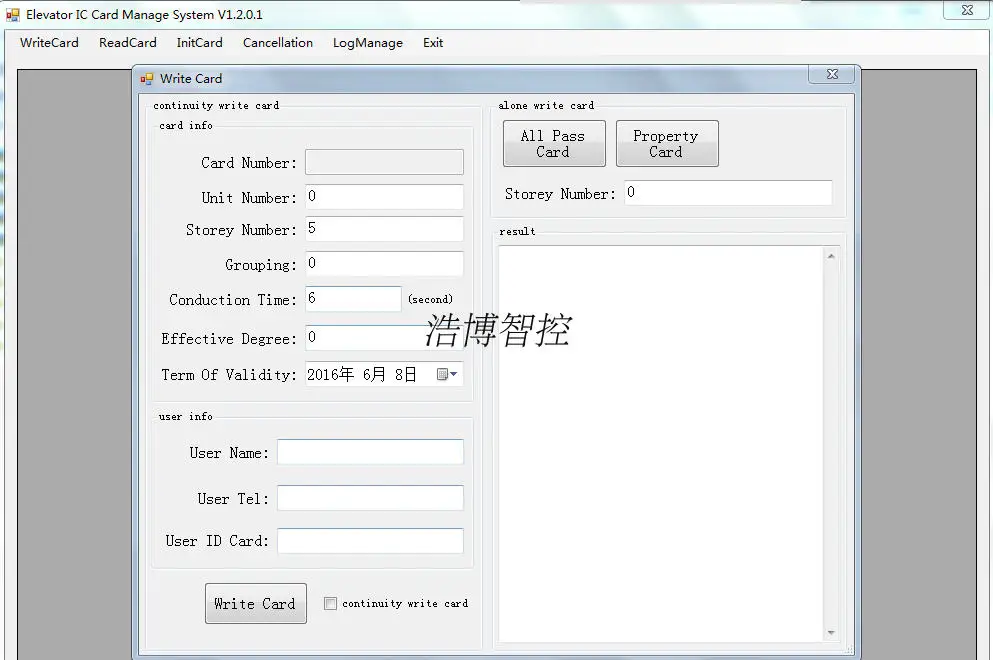Select the month 6月 in the date field
The height and width of the screenshot is (660, 993).
click(374, 374)
